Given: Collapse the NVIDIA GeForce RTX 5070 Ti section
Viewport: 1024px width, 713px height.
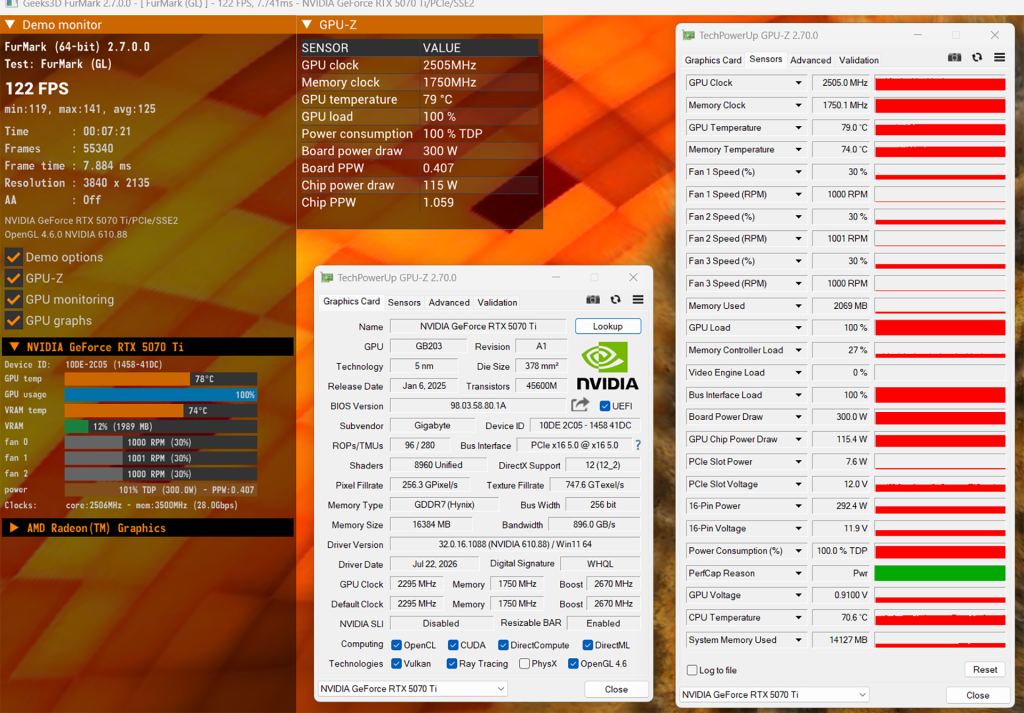Looking at the screenshot, I should point(14,347).
